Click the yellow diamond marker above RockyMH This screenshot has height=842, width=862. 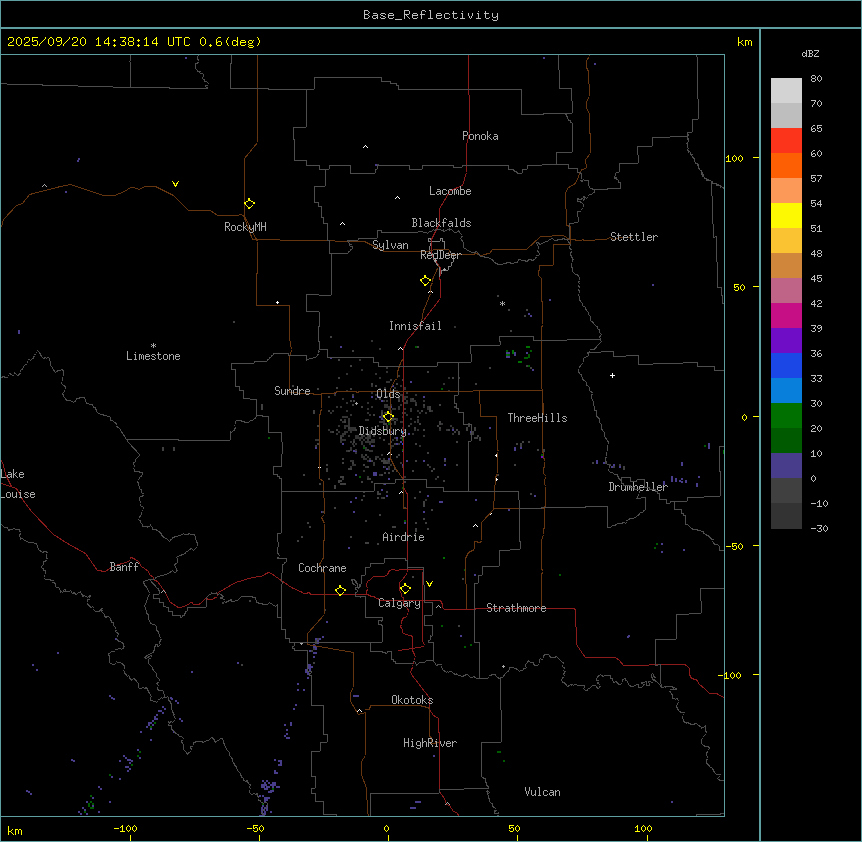[249, 203]
